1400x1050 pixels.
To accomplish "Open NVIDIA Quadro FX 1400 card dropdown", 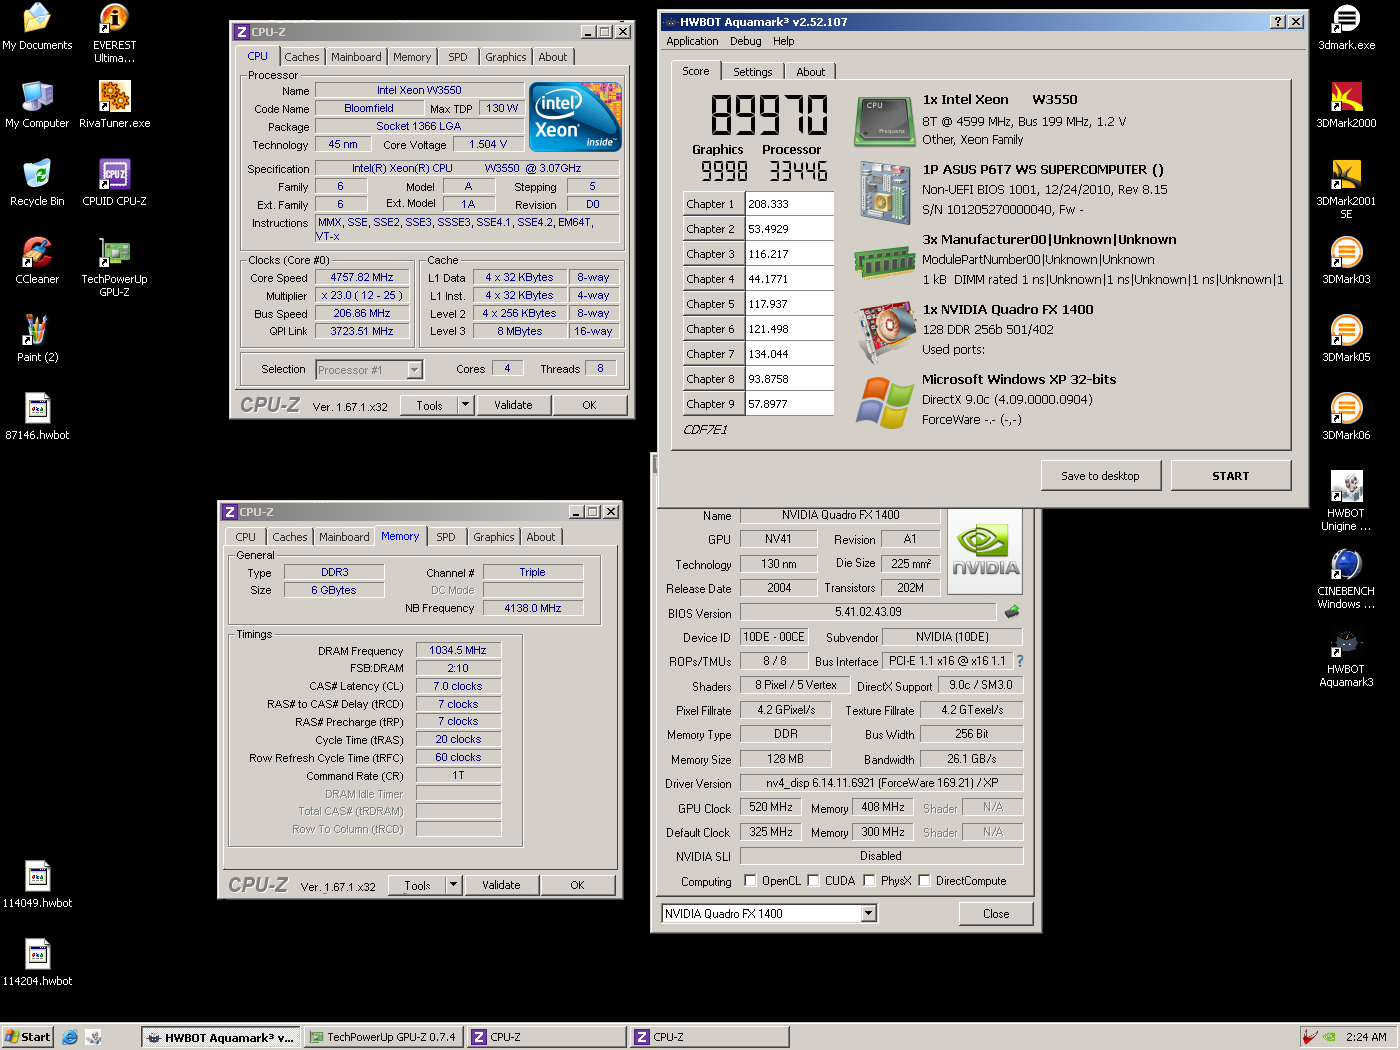I will (x=869, y=913).
